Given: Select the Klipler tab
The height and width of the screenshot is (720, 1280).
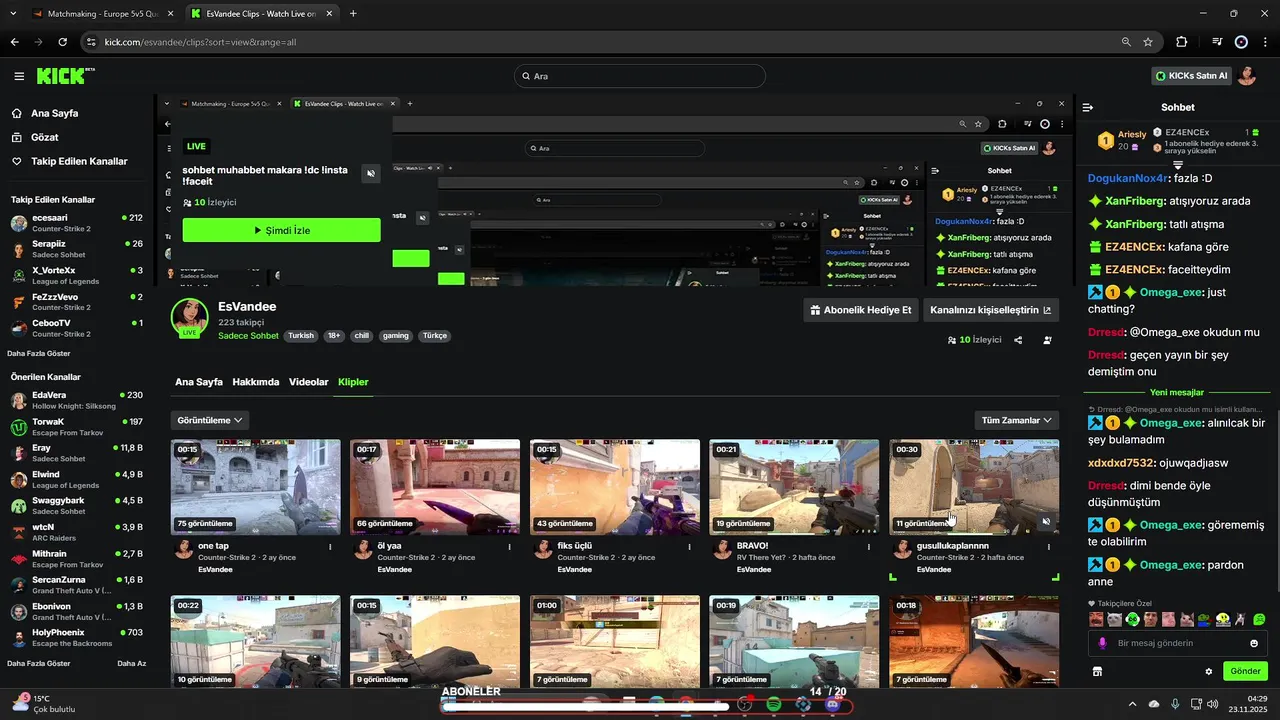Looking at the screenshot, I should [x=354, y=382].
